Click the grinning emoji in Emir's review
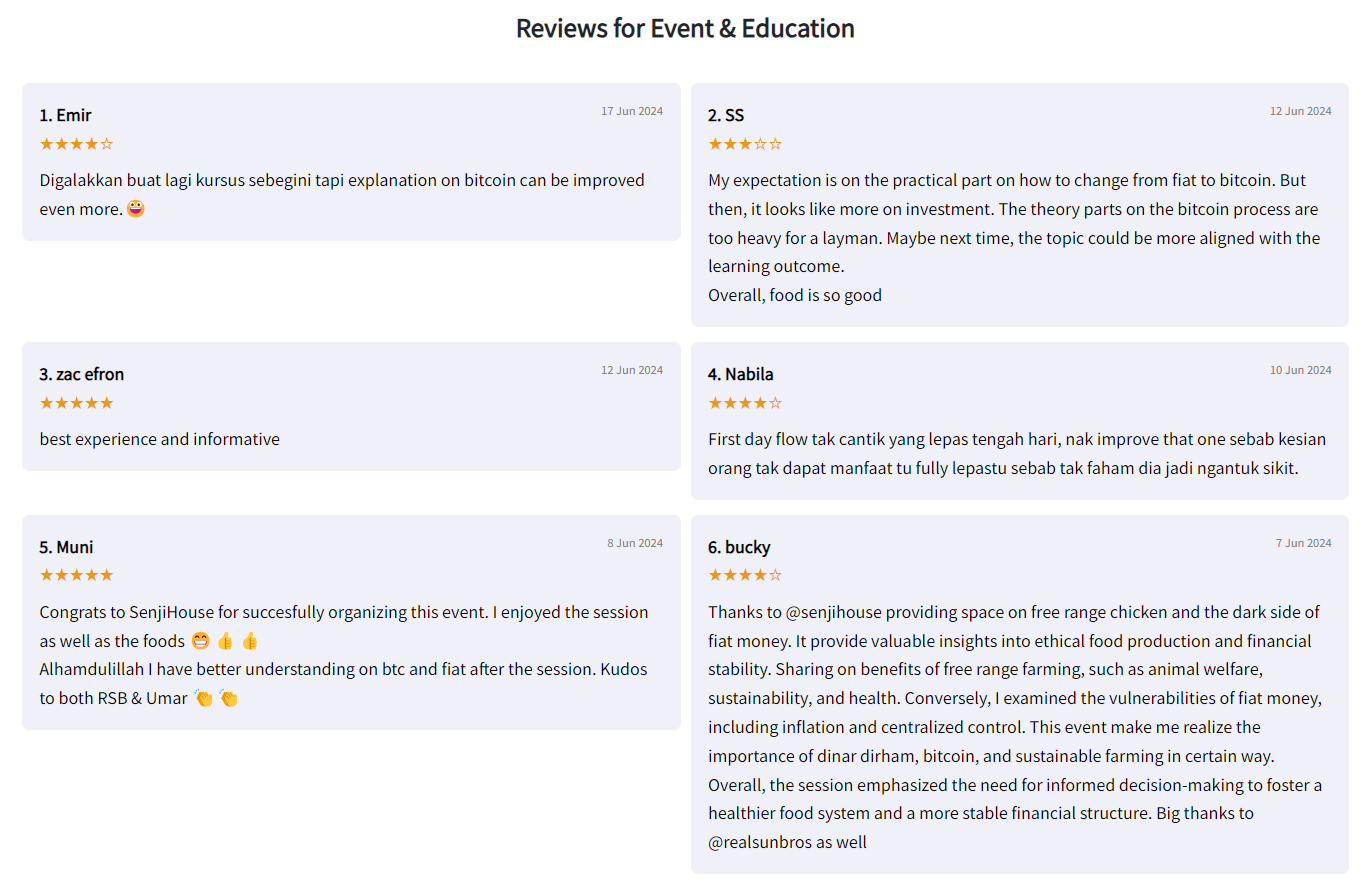 point(136,209)
